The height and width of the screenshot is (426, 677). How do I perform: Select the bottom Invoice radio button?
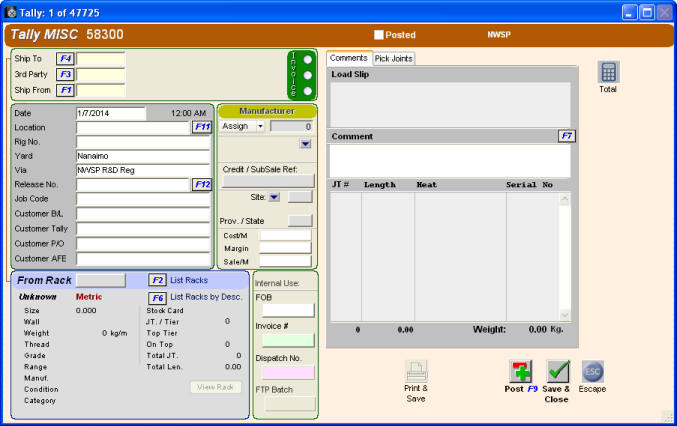pos(308,89)
